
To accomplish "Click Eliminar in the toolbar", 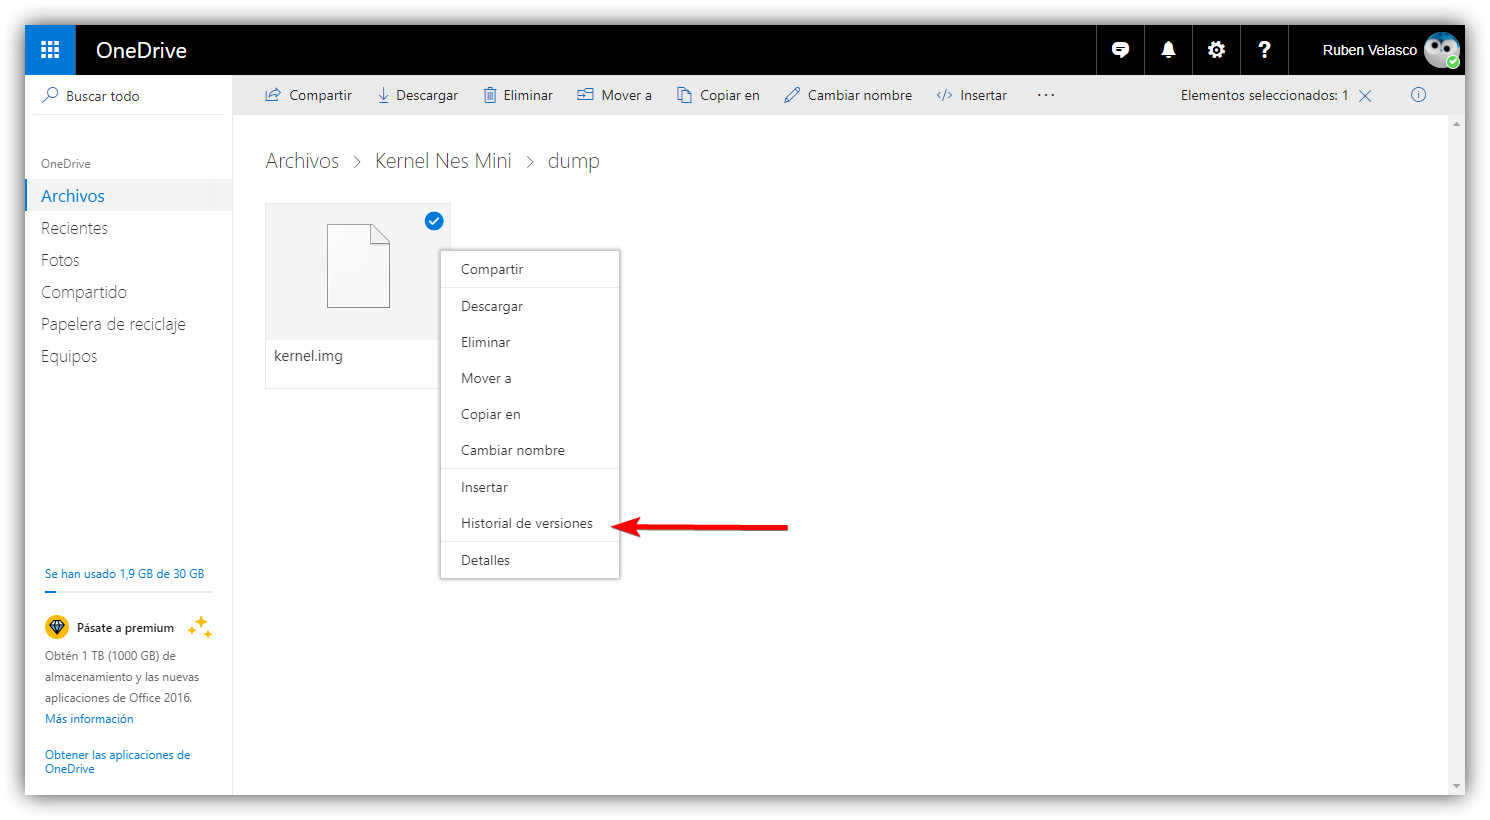I will click(517, 95).
